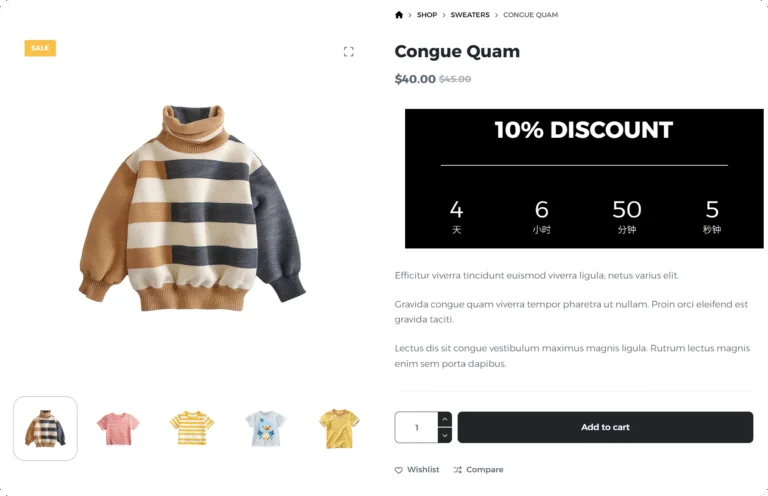The width and height of the screenshot is (768, 496).
Task: Click the main sweater product image
Action: tap(190, 205)
